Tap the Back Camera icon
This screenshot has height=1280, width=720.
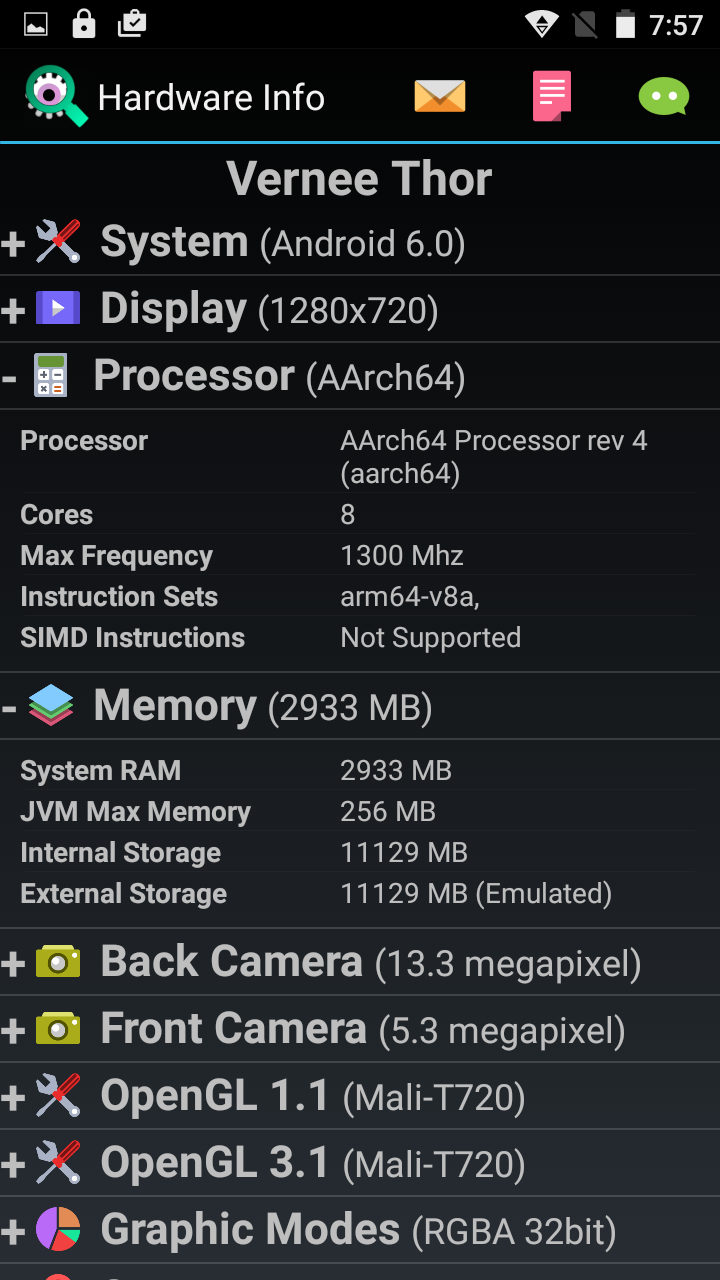tap(58, 962)
